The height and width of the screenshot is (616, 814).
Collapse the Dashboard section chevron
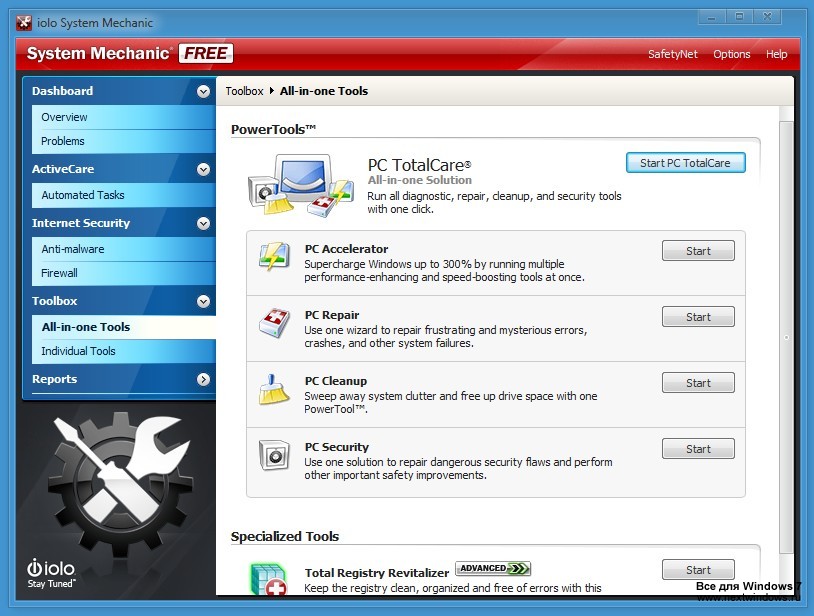(x=204, y=91)
